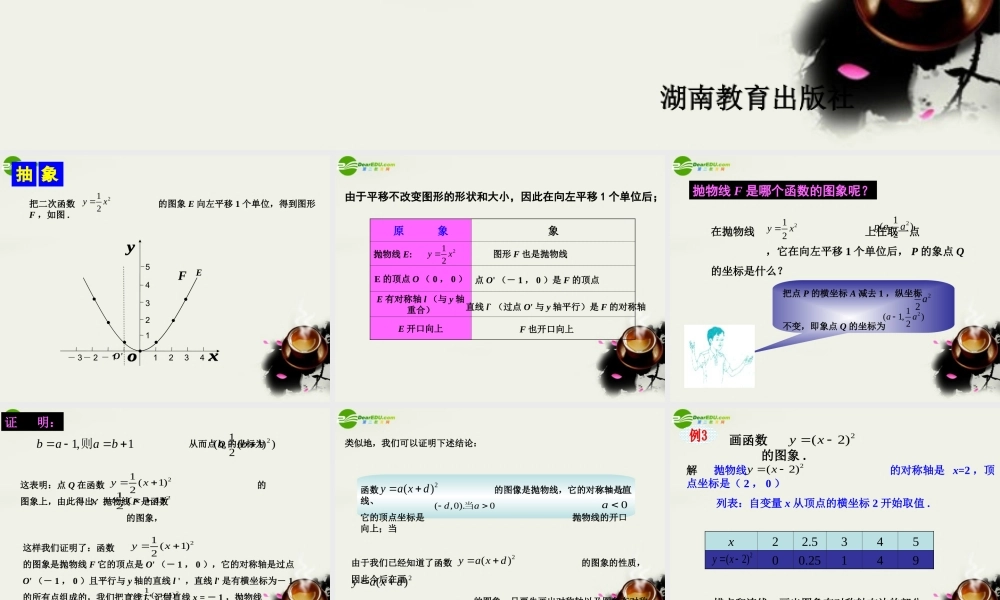1000x600 pixels.
Task: Click the line 由于我们已经知道了函数
Action: pyautogui.click(x=495, y=562)
